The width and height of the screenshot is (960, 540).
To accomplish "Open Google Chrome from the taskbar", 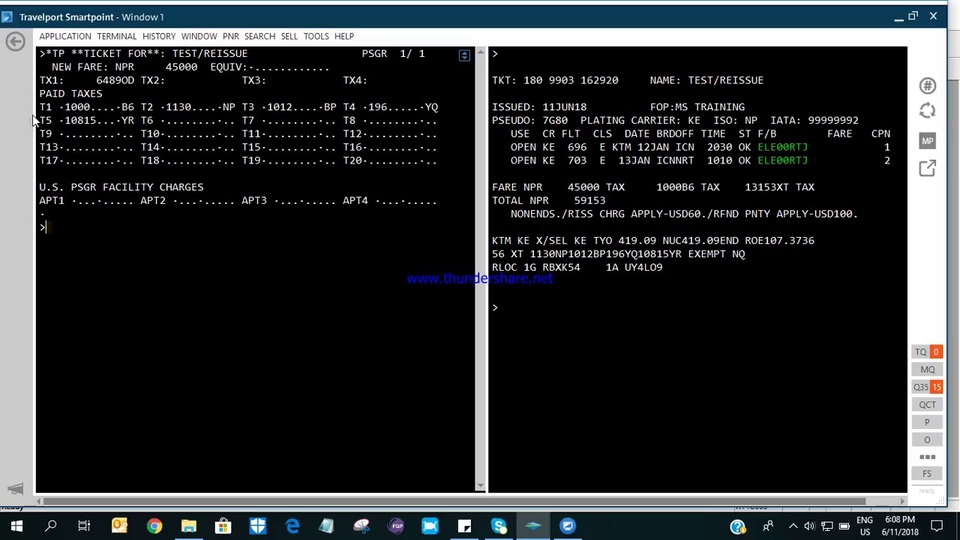I will point(154,526).
